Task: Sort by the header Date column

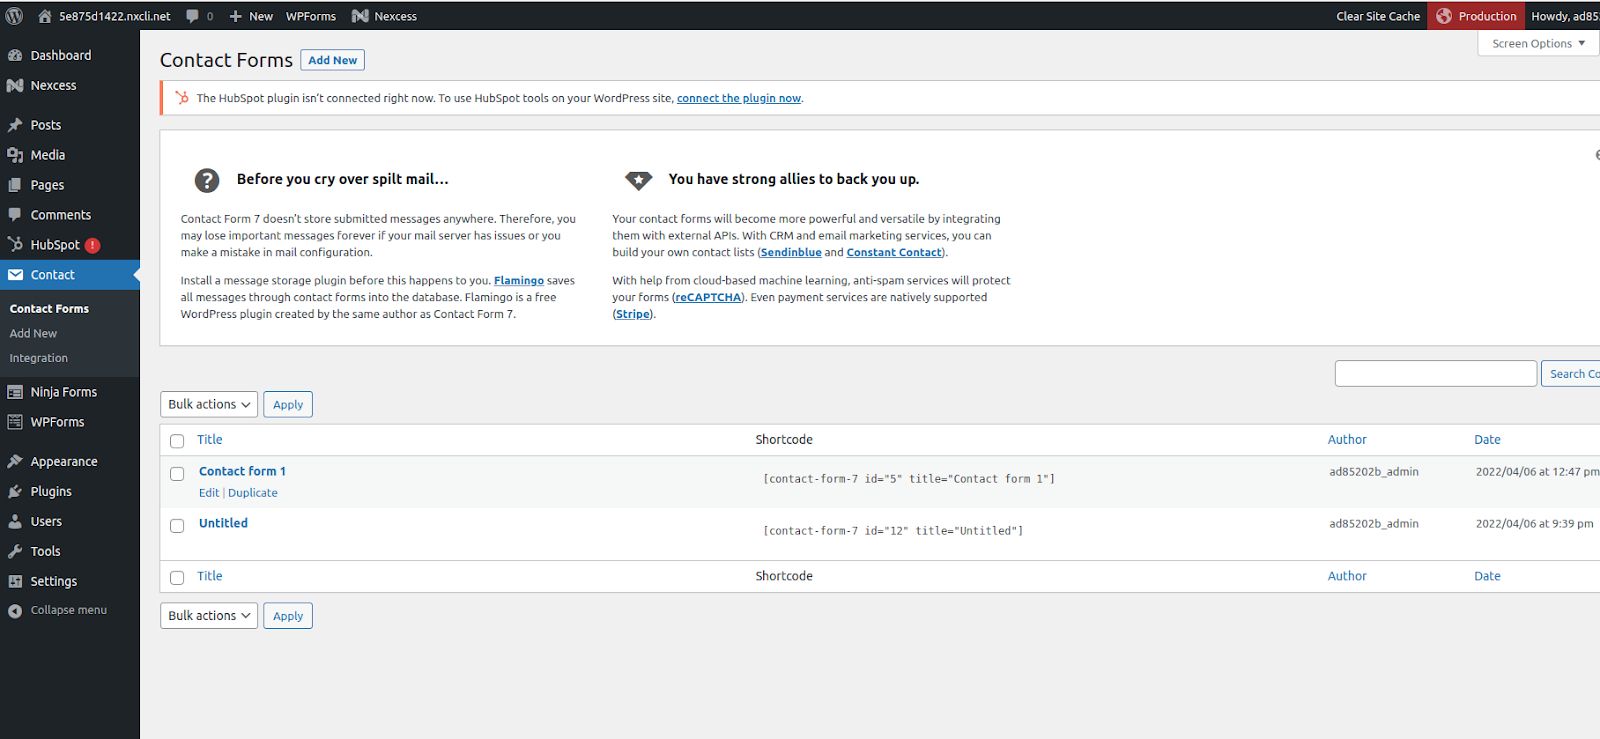Action: [x=1487, y=440]
